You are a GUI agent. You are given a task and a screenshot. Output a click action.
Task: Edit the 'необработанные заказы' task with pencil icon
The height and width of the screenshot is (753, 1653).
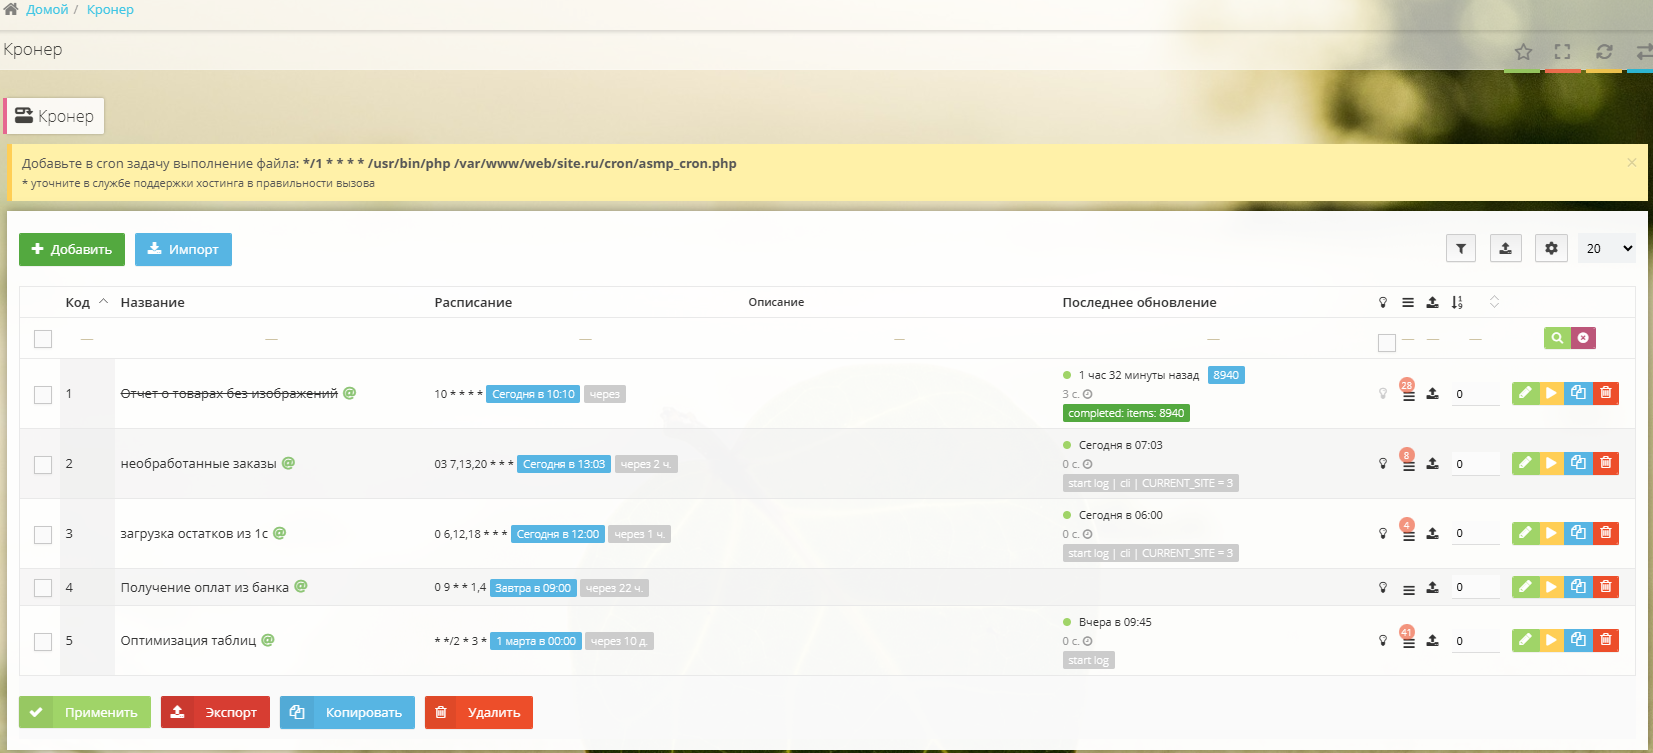pyautogui.click(x=1525, y=463)
